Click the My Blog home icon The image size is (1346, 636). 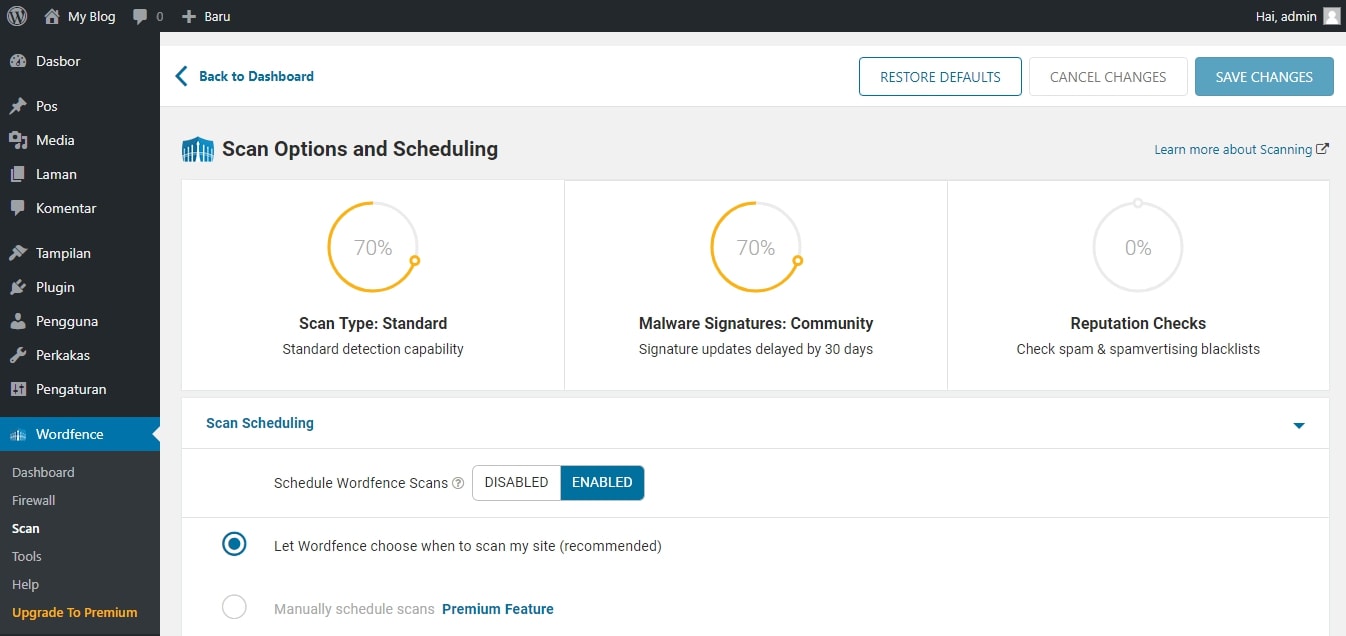pyautogui.click(x=52, y=16)
